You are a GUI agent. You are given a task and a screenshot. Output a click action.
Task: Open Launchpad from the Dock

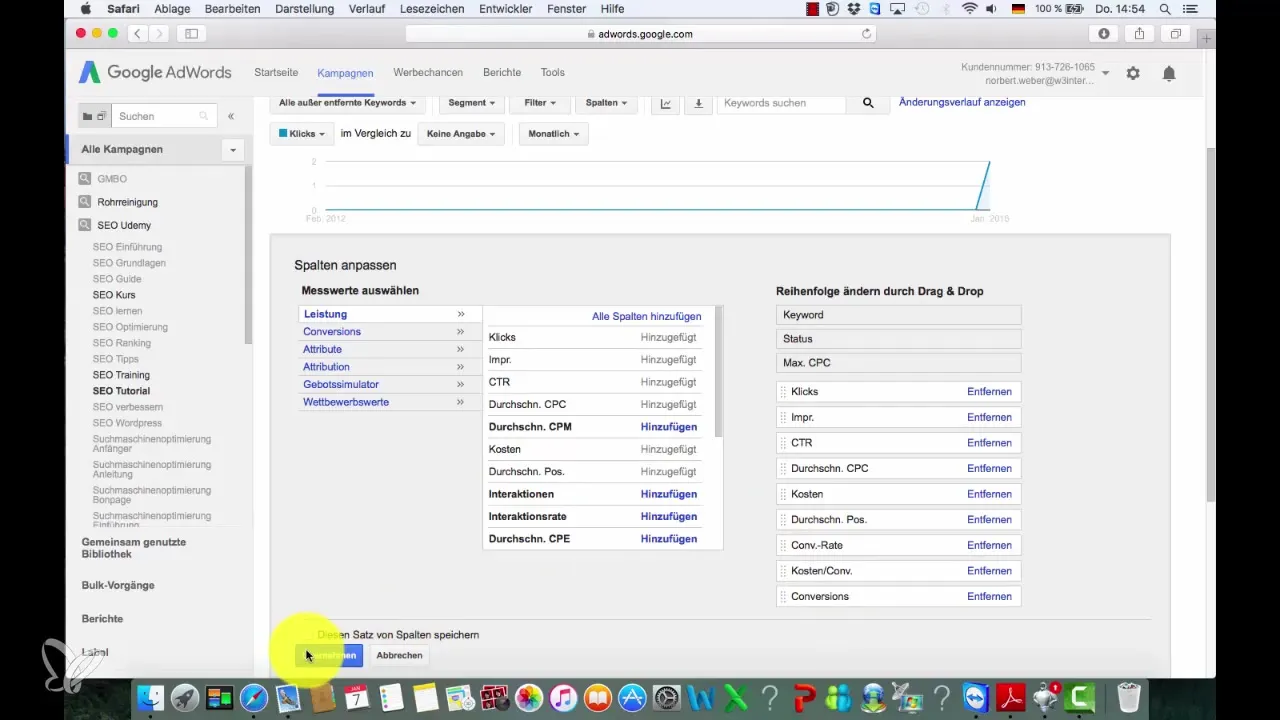(x=185, y=697)
